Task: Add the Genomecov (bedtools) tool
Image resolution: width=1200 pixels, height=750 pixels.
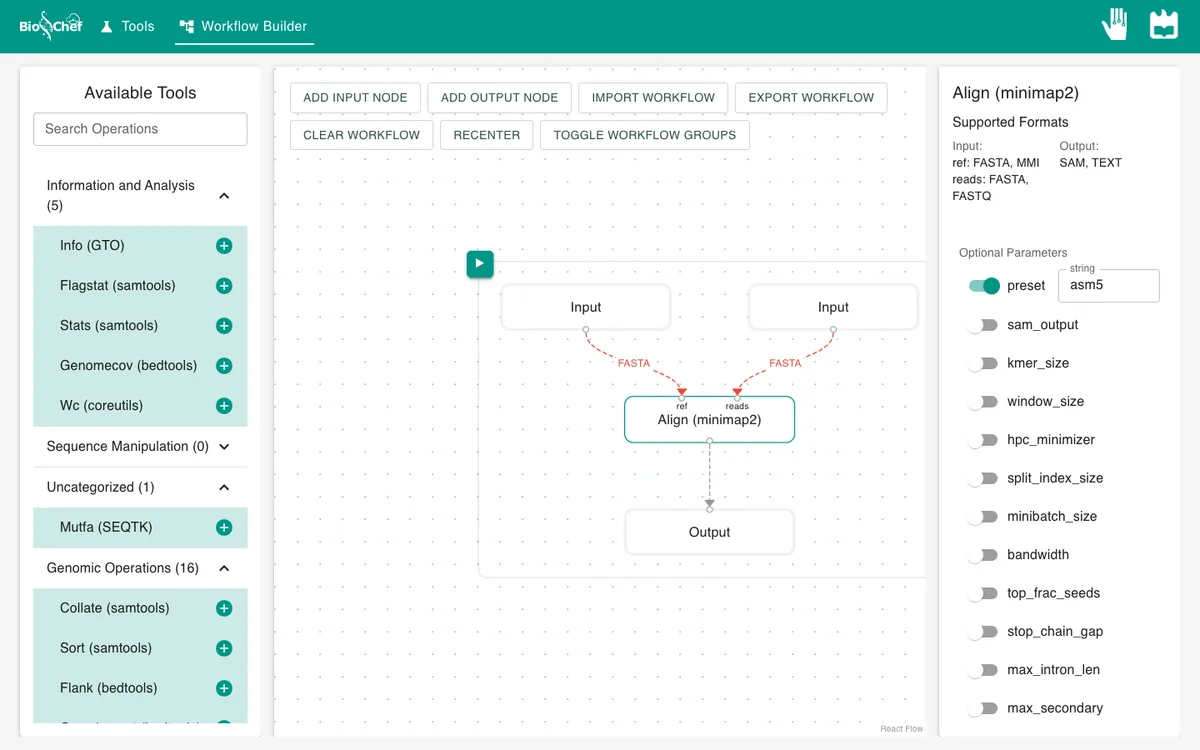Action: [224, 366]
